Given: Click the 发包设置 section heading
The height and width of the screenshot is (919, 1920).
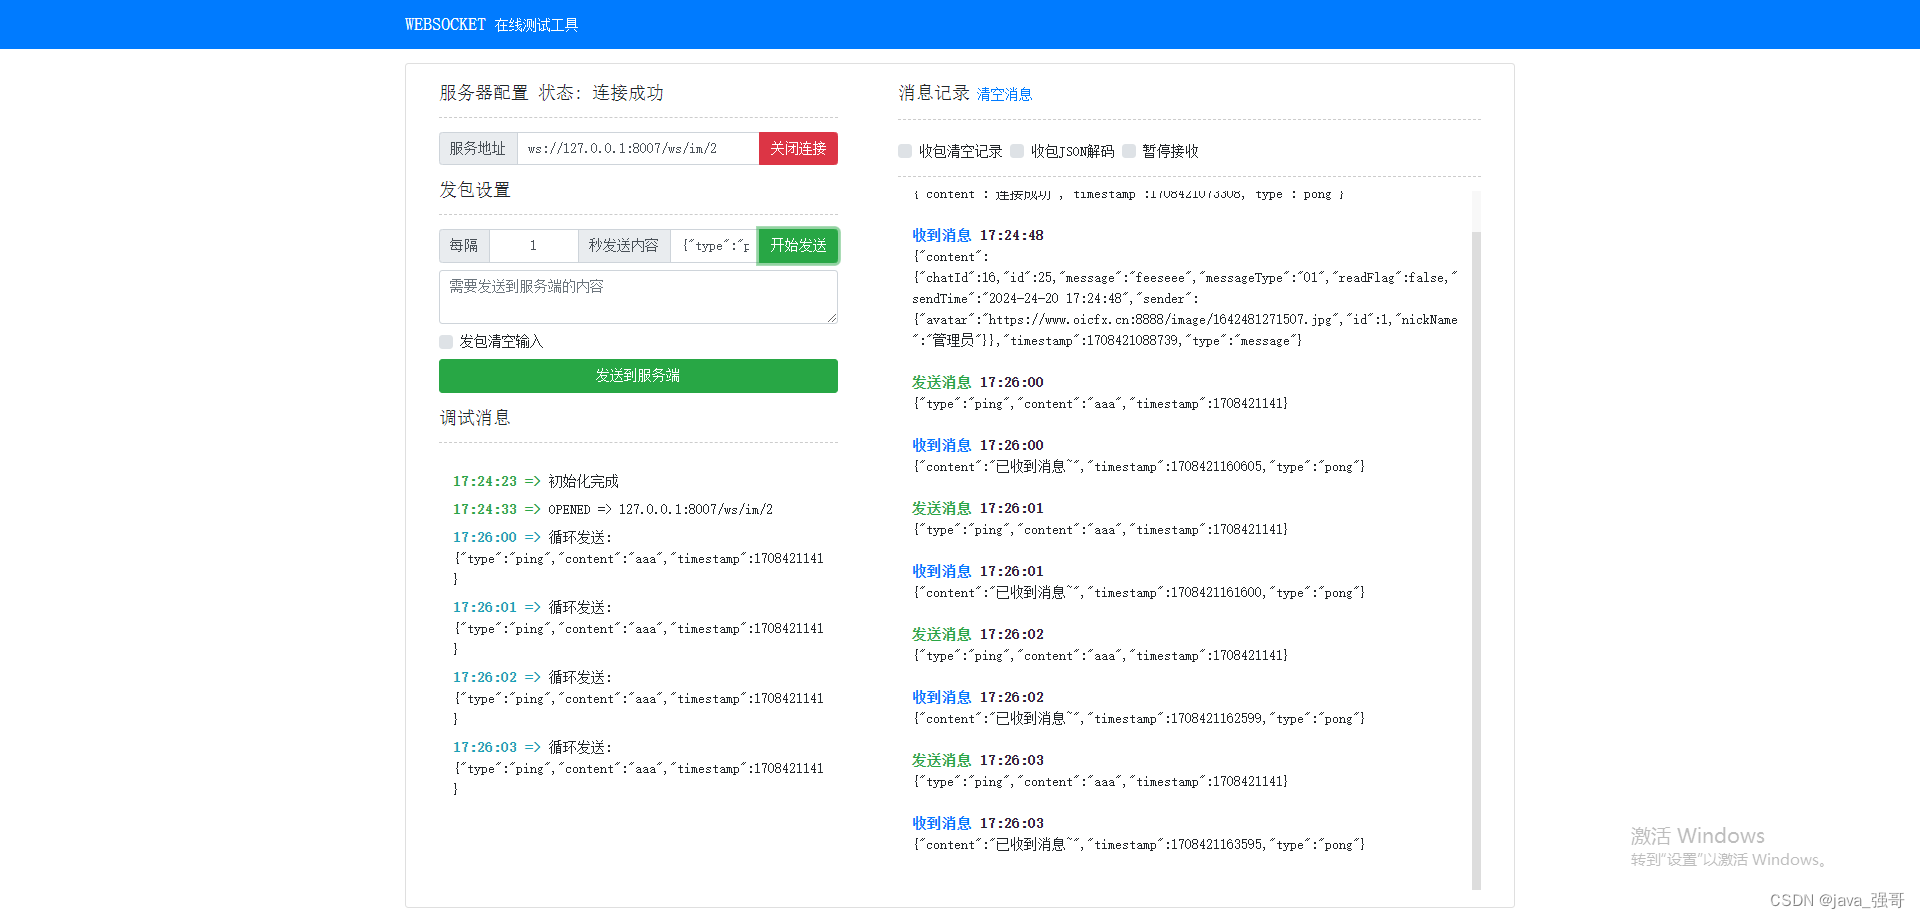Looking at the screenshot, I should coord(475,190).
